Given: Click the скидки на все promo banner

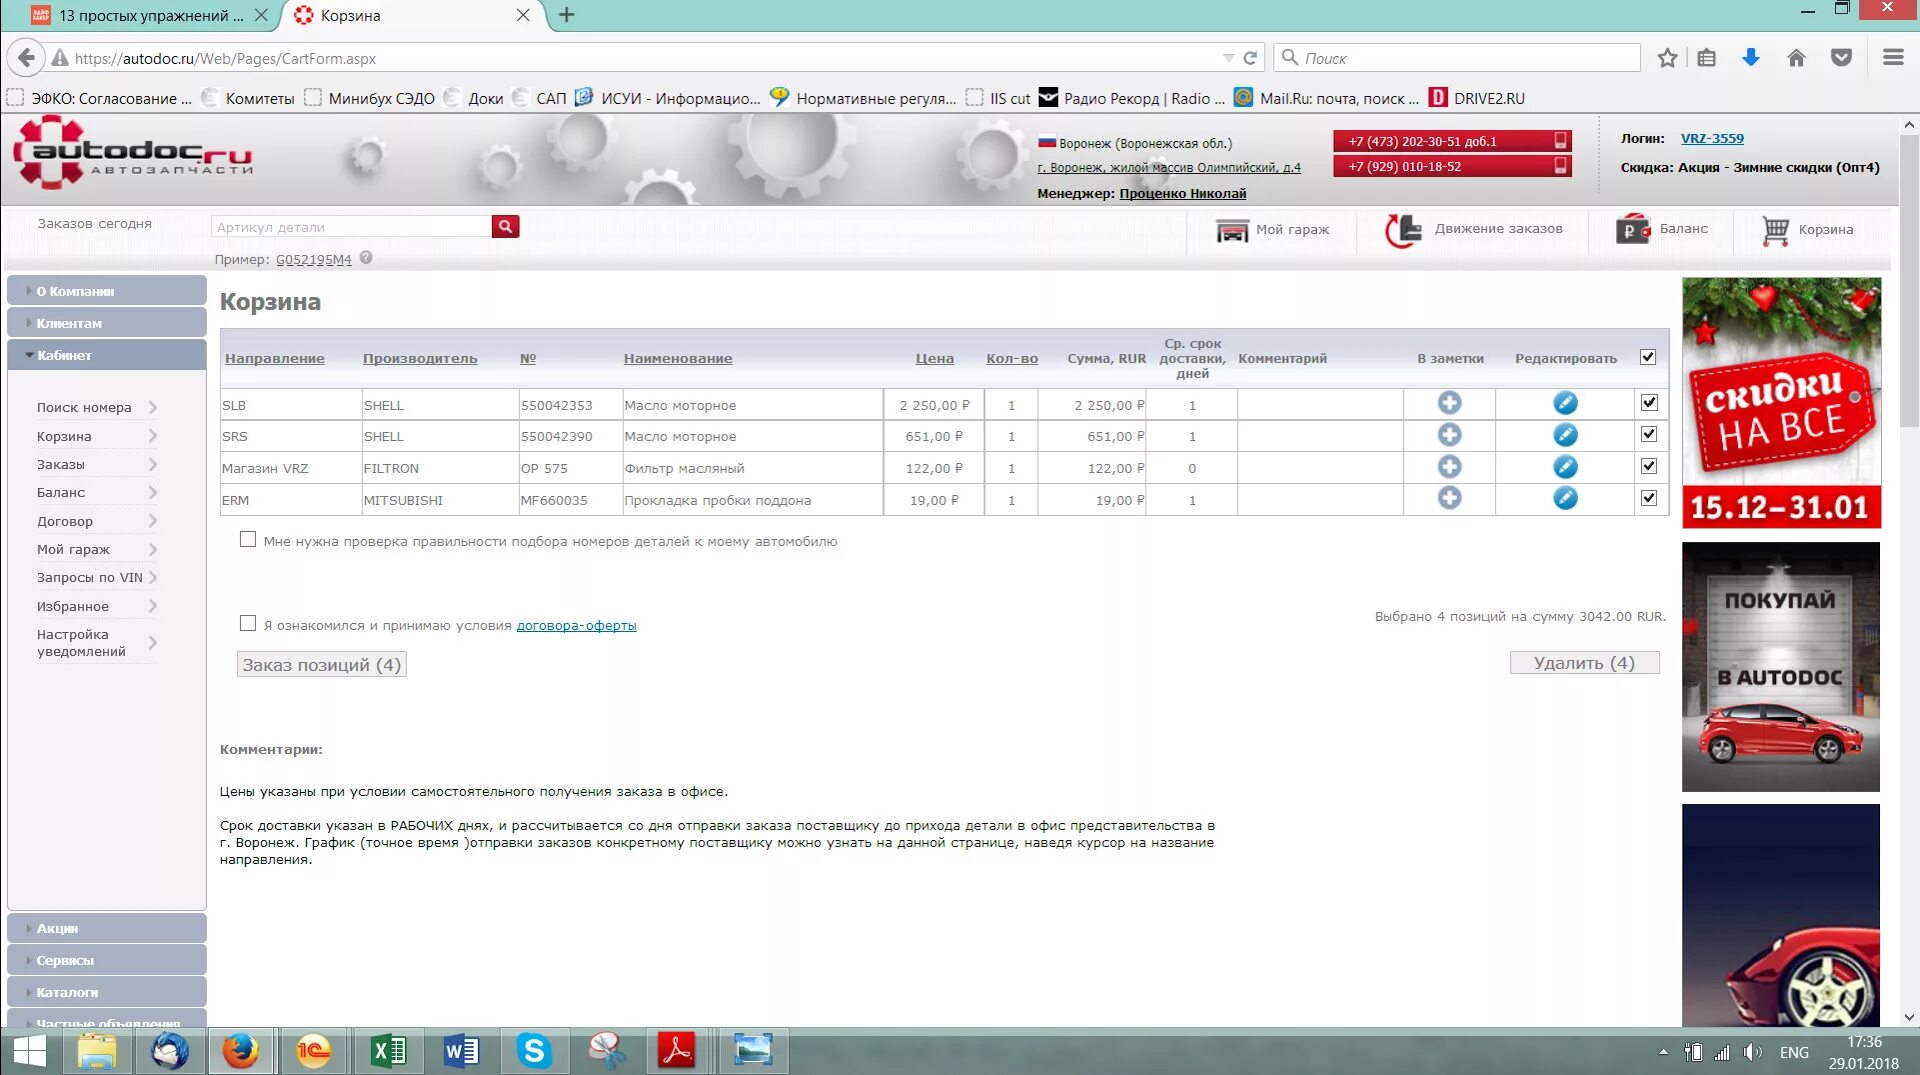Looking at the screenshot, I should pos(1781,403).
